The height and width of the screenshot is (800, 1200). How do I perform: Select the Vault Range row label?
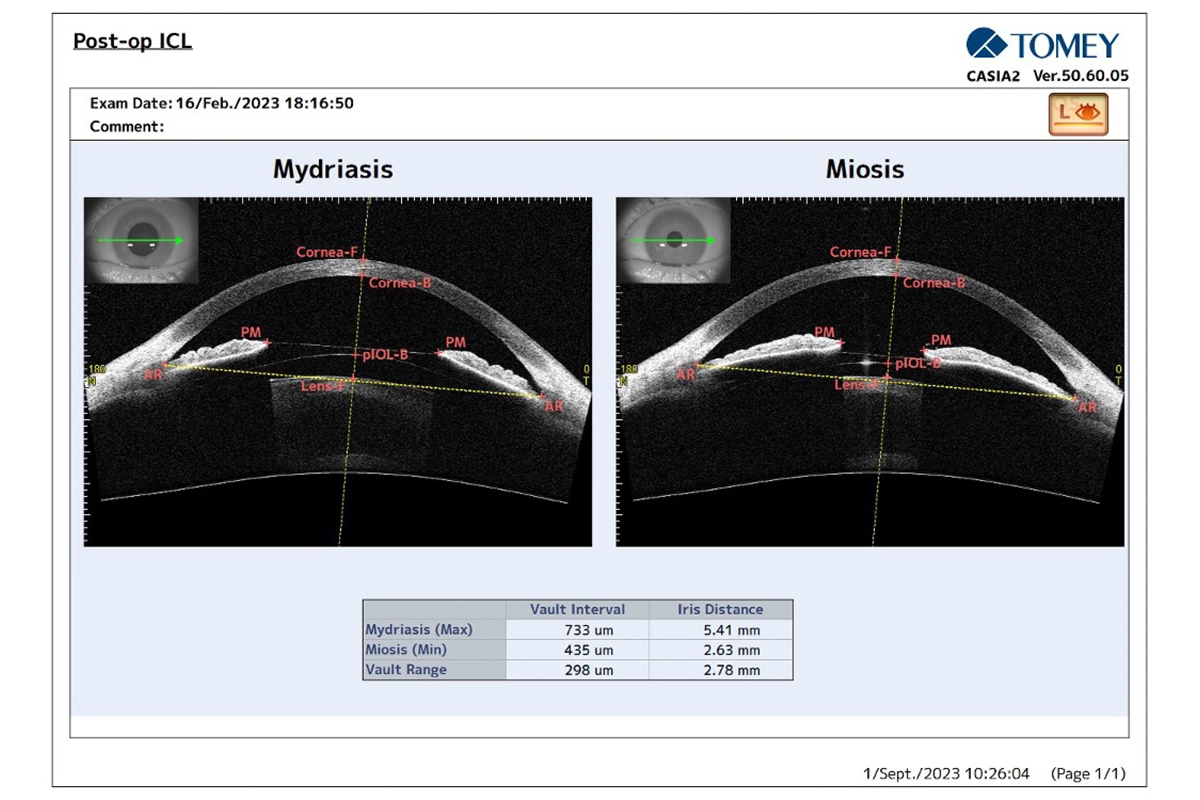(x=406, y=670)
